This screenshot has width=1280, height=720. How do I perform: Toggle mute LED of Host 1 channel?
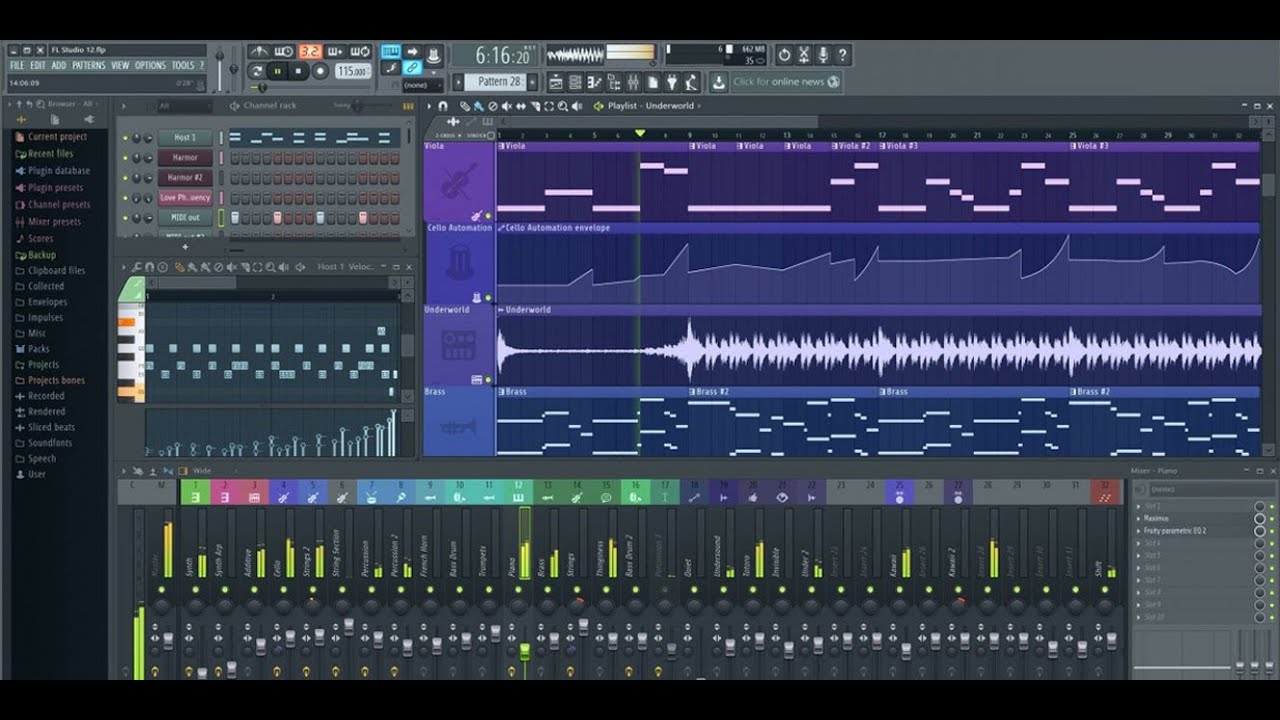point(125,138)
